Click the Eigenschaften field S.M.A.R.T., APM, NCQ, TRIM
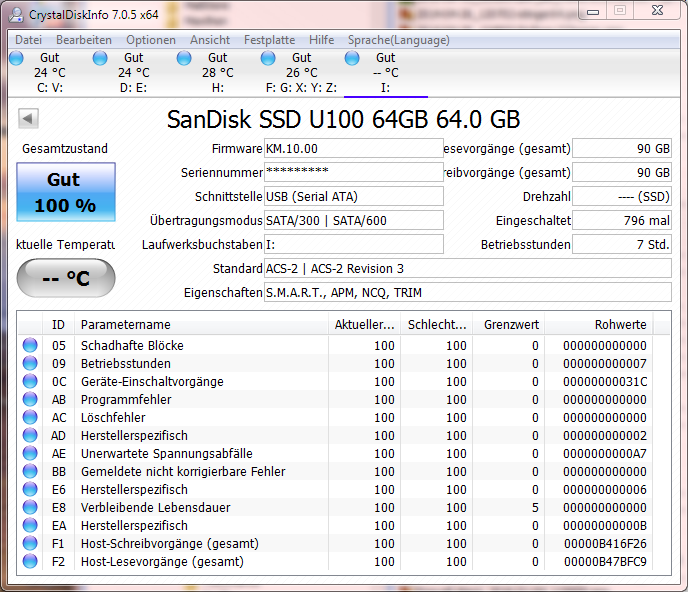The width and height of the screenshot is (688, 592). [x=468, y=292]
